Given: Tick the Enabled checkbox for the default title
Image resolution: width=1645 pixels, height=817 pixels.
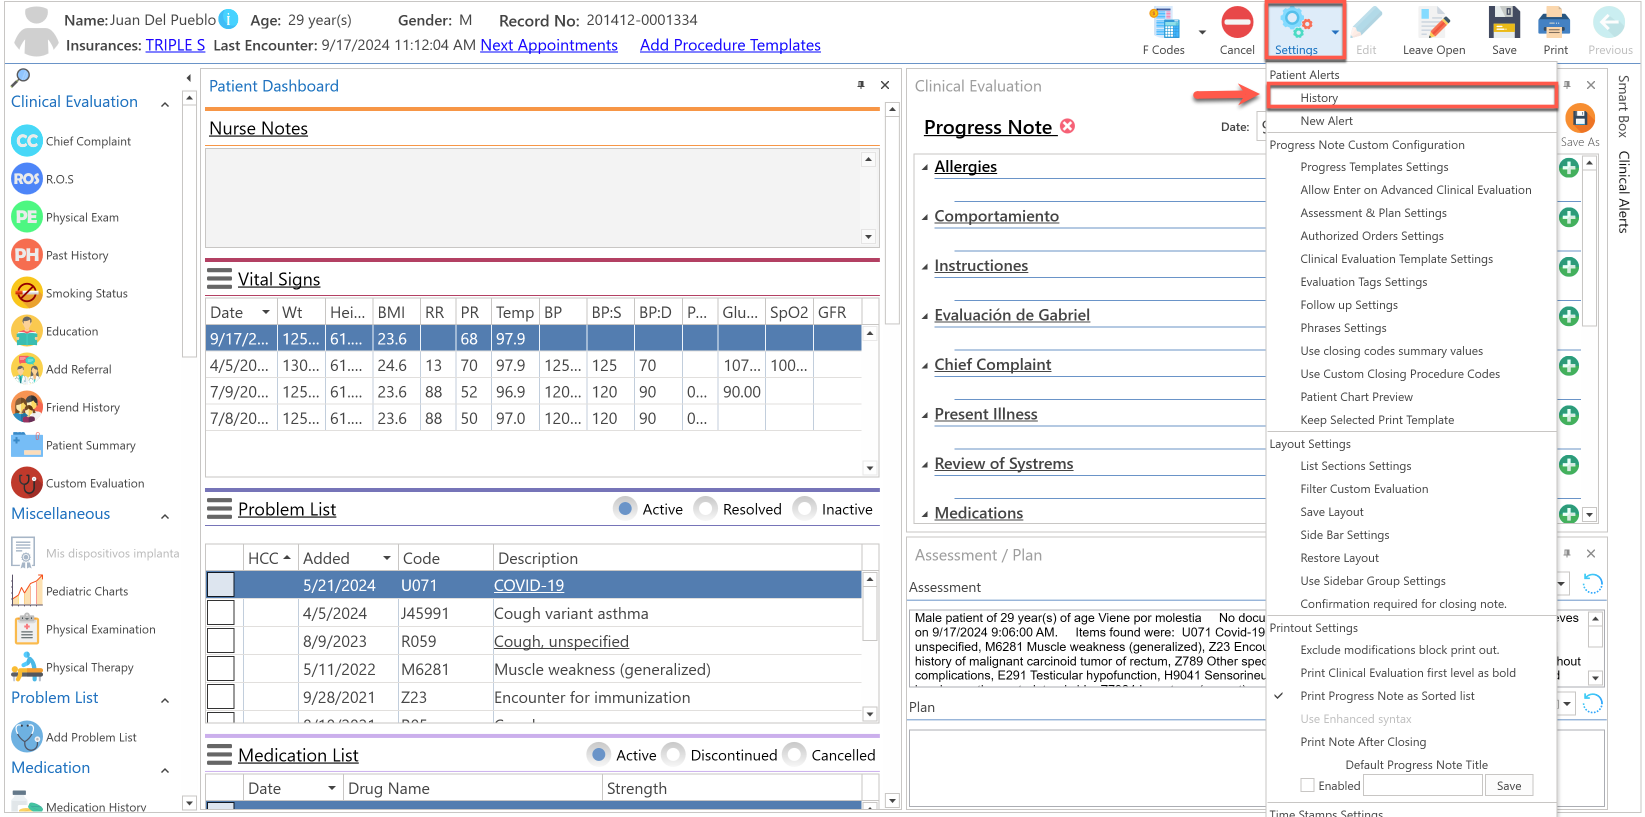Looking at the screenshot, I should (x=1307, y=786).
